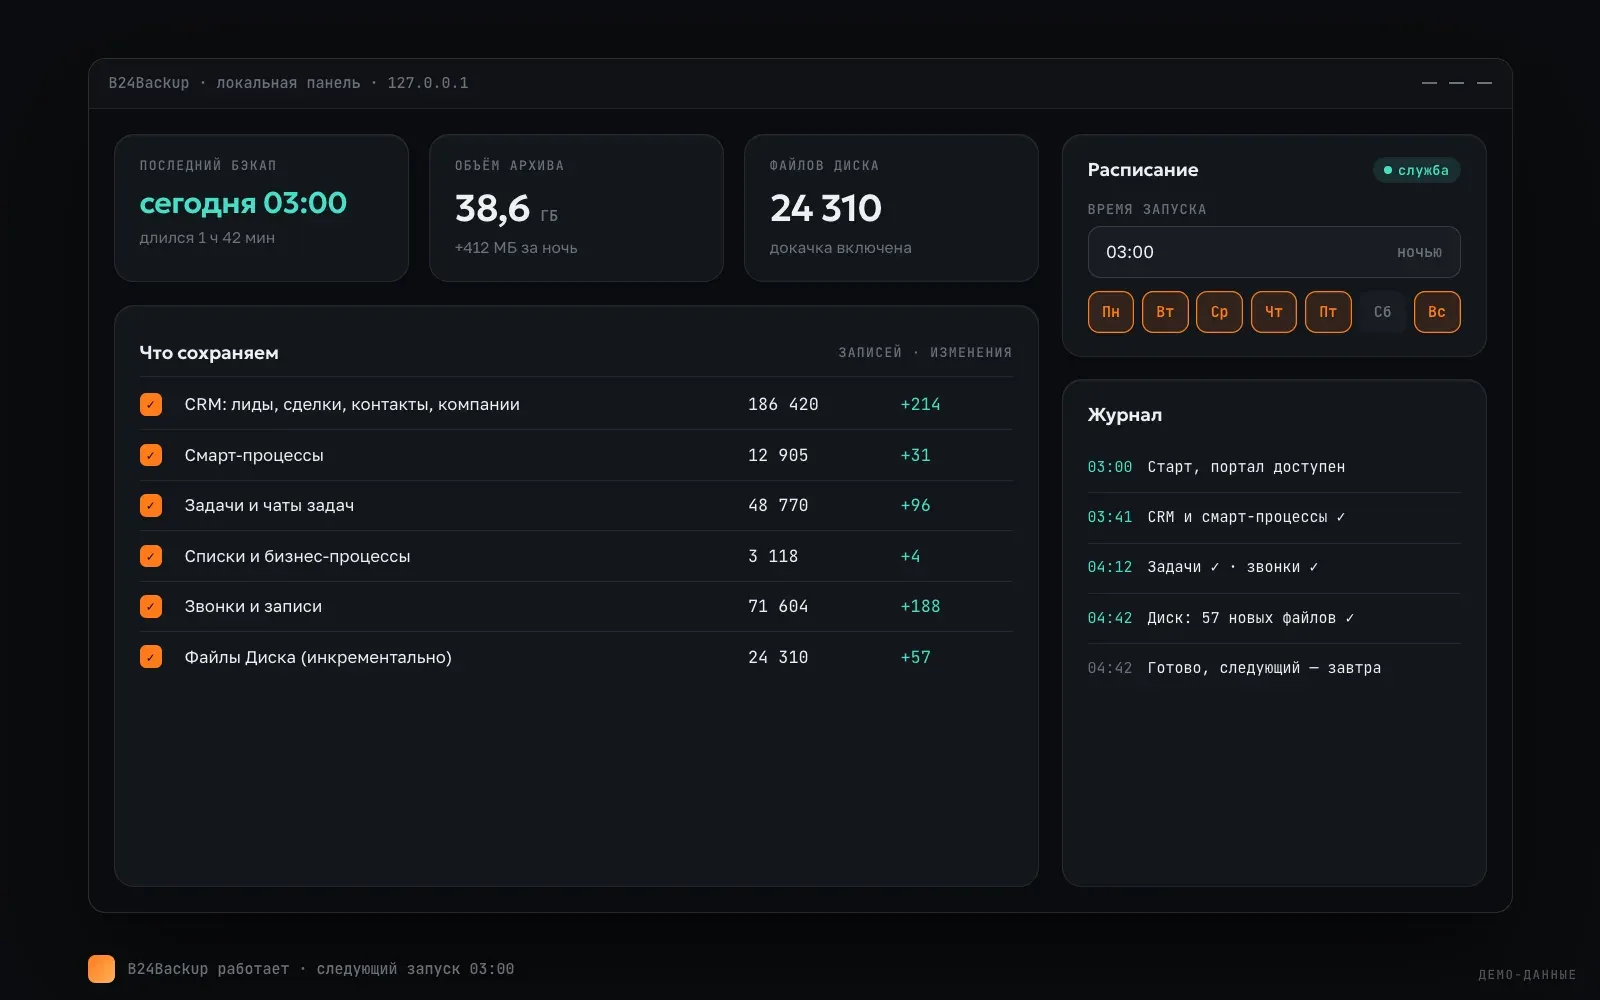Enable the Сб schedule day
1600x1000 pixels.
(x=1382, y=312)
